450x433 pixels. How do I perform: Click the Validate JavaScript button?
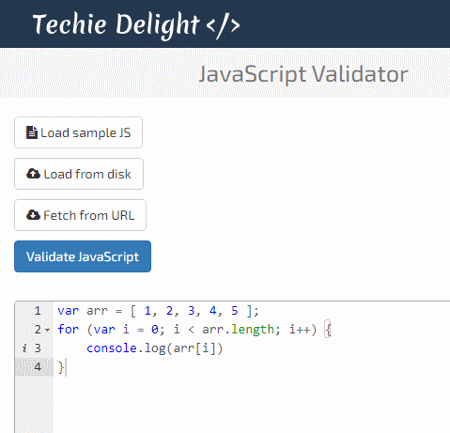82,256
